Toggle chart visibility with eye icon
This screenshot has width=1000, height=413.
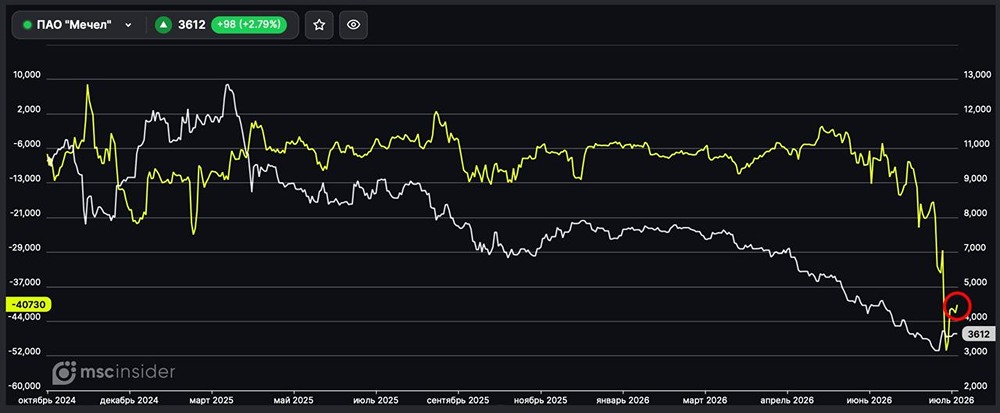point(353,25)
